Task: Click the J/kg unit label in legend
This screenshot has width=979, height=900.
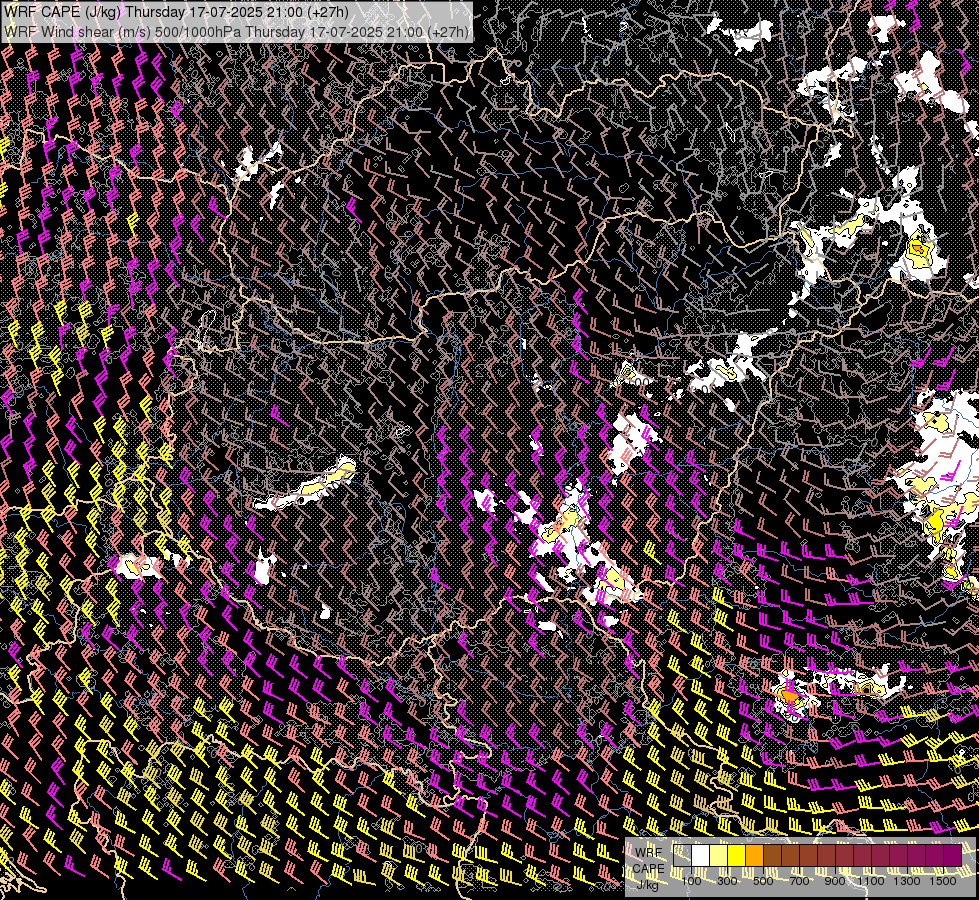Action: [648, 884]
